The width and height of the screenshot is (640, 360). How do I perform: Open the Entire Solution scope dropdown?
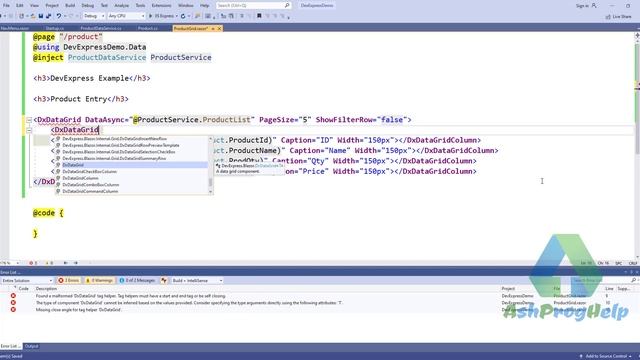click(x=27, y=281)
